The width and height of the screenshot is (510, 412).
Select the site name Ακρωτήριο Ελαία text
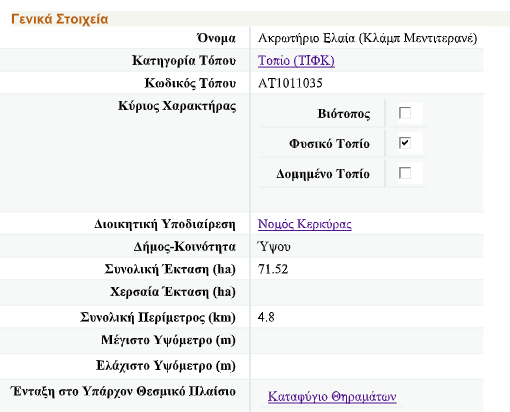tap(307, 38)
